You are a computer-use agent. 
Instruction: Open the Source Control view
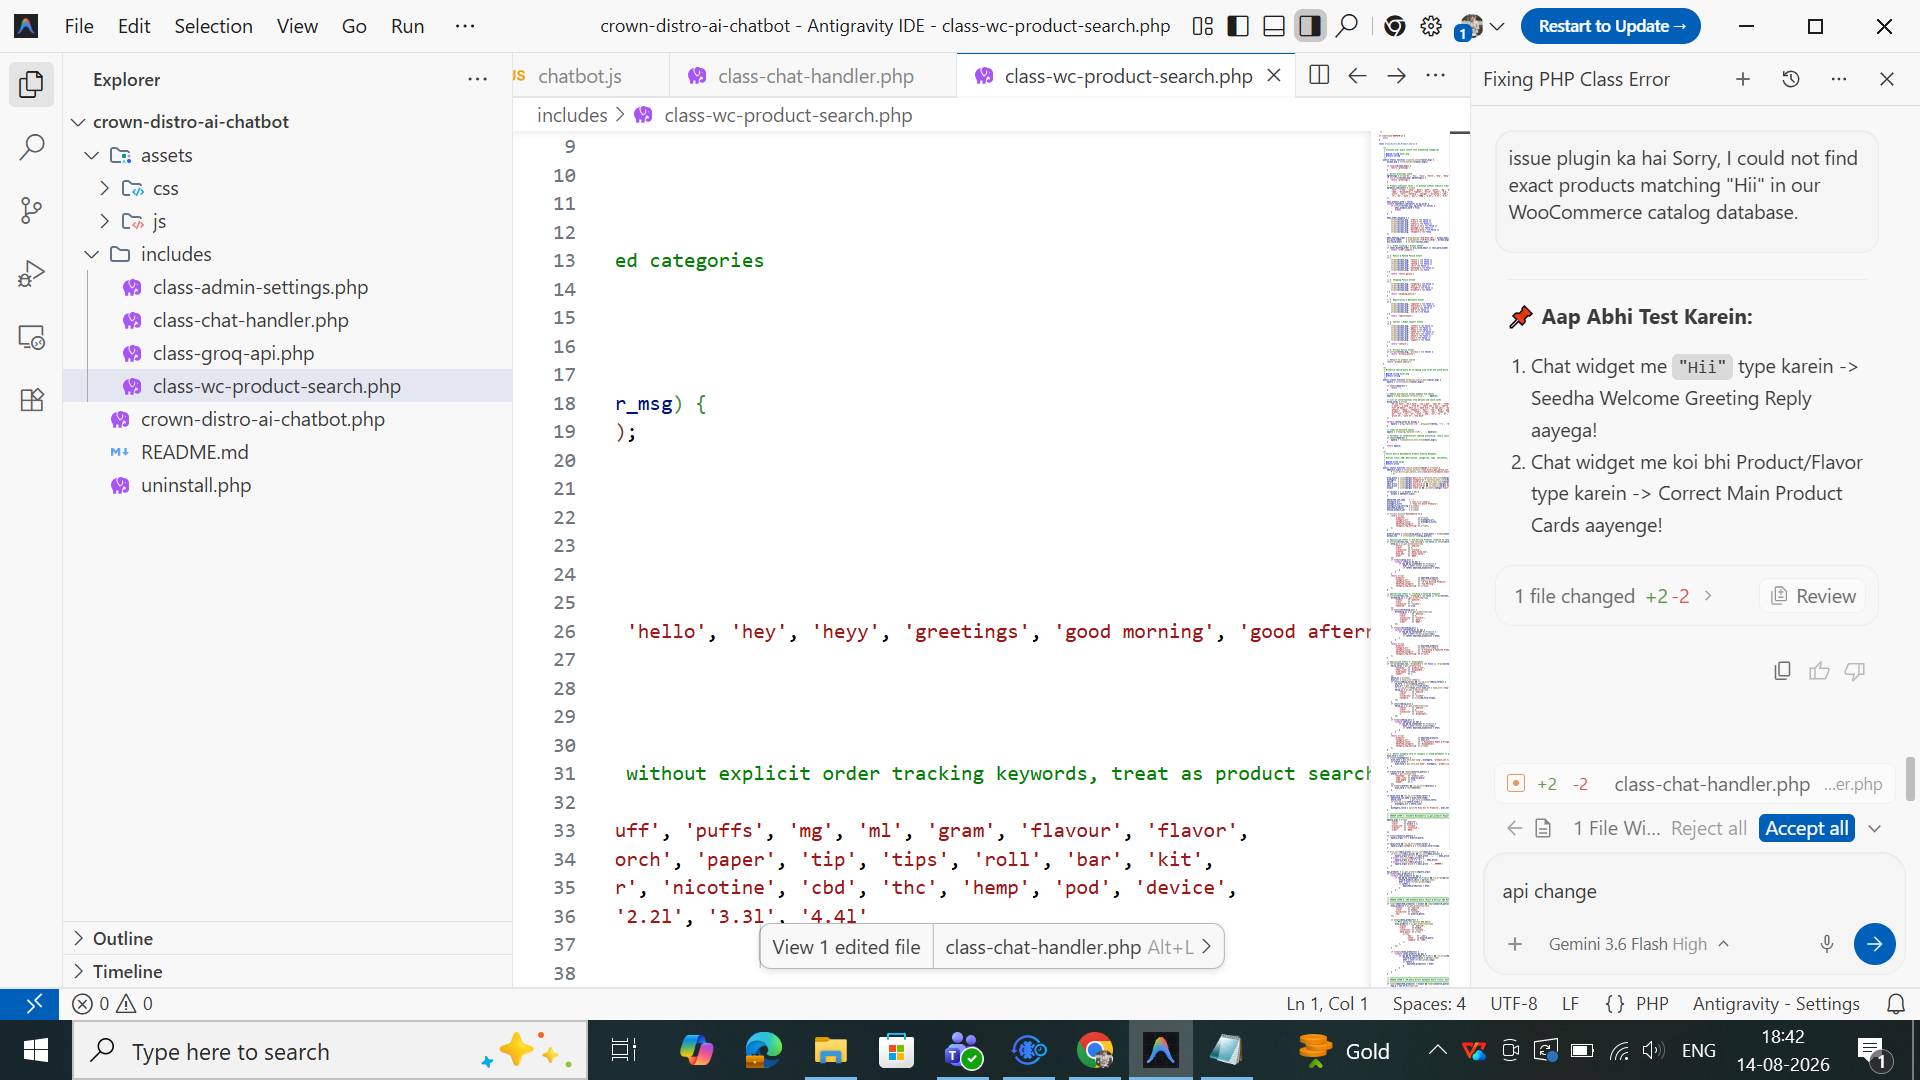[x=32, y=210]
